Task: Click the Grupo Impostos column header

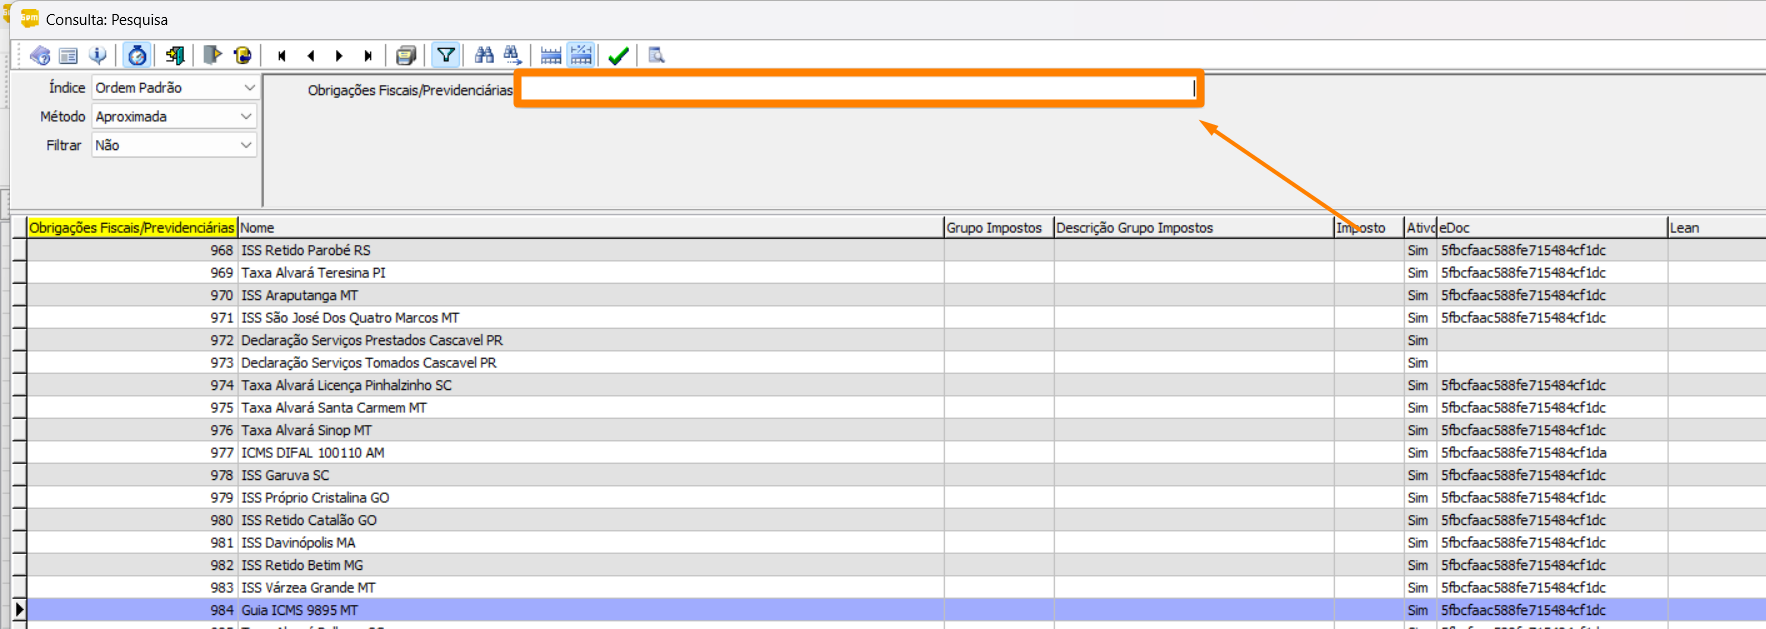Action: (x=997, y=228)
